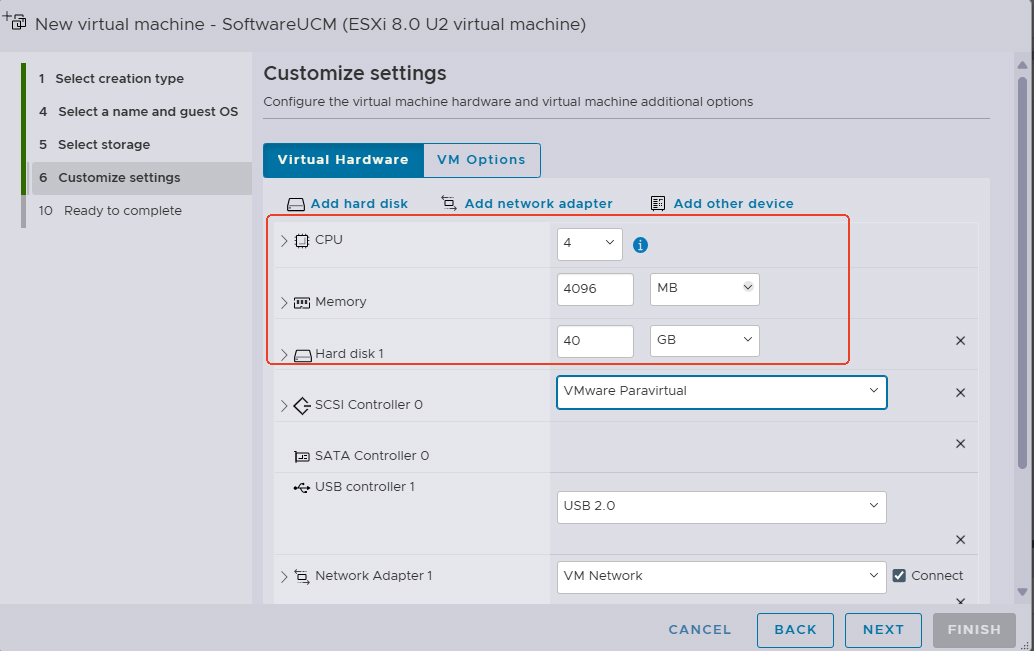
Task: Open the VMware Paravirtual controller dropdown
Action: click(x=721, y=392)
